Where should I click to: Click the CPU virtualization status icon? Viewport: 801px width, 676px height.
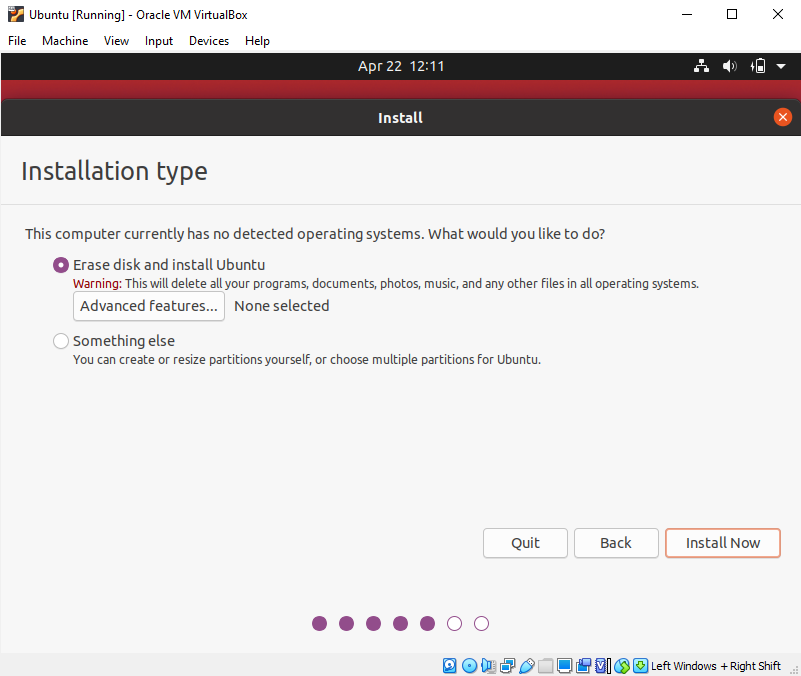(603, 666)
